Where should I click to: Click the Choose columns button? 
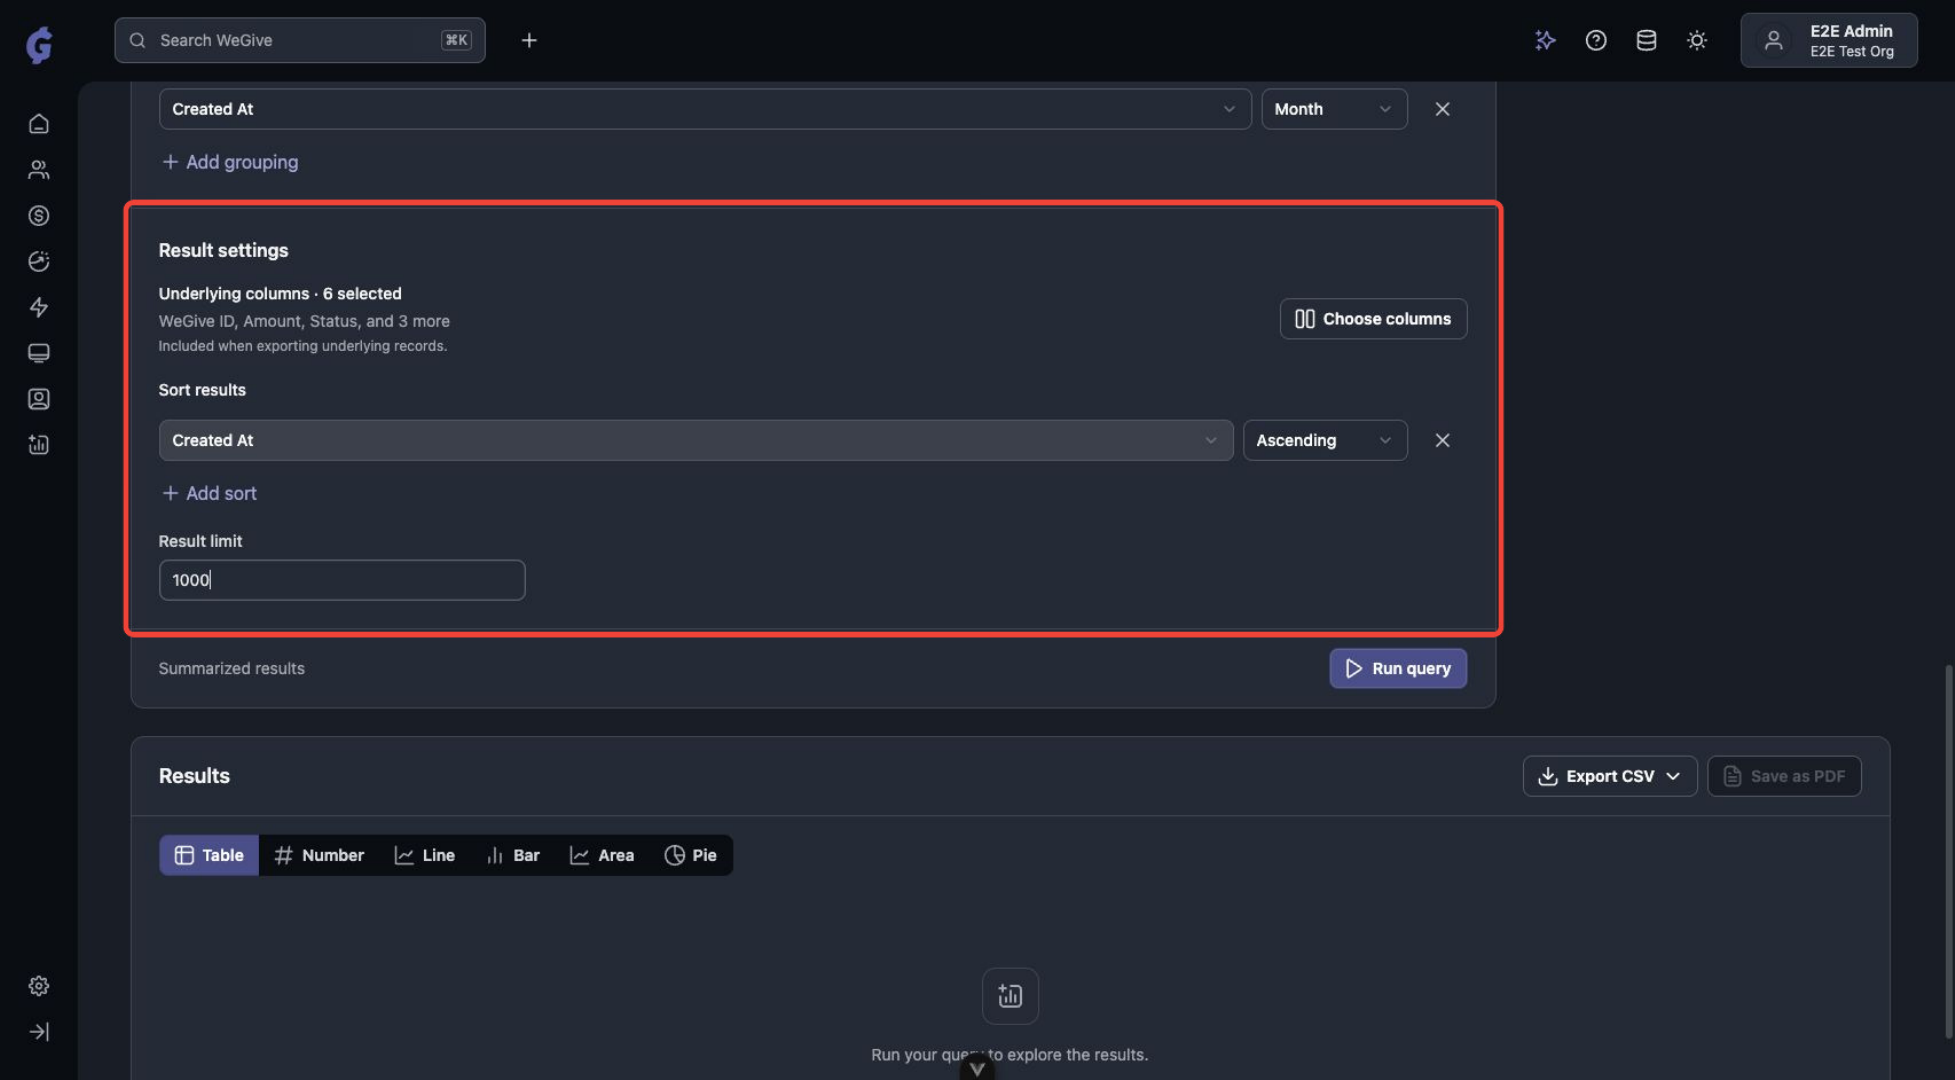click(1373, 319)
